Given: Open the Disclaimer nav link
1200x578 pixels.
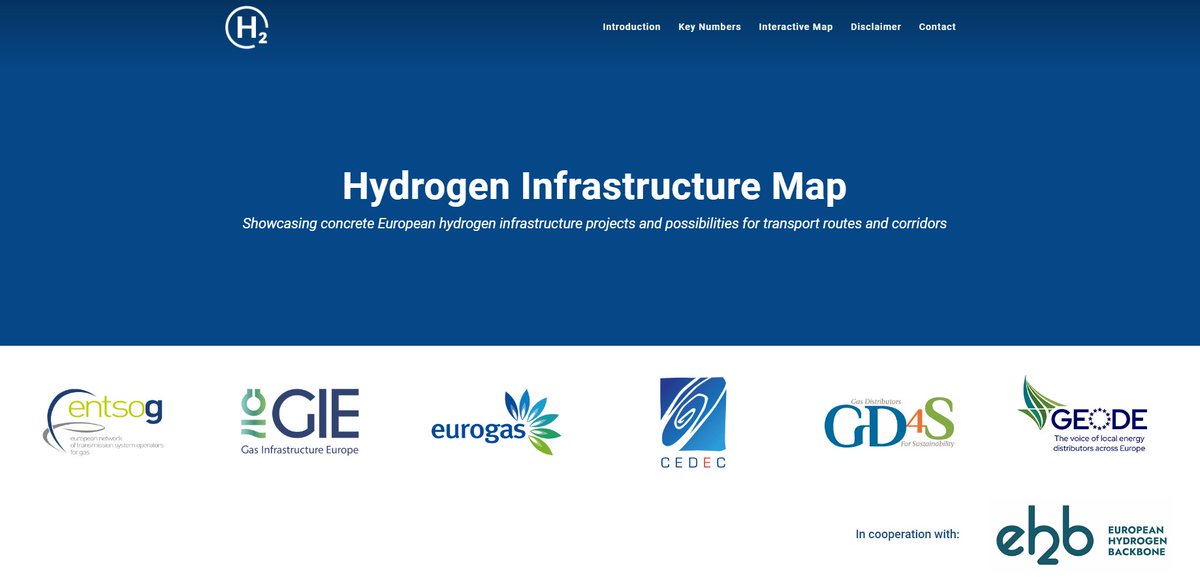Looking at the screenshot, I should pyautogui.click(x=875, y=27).
